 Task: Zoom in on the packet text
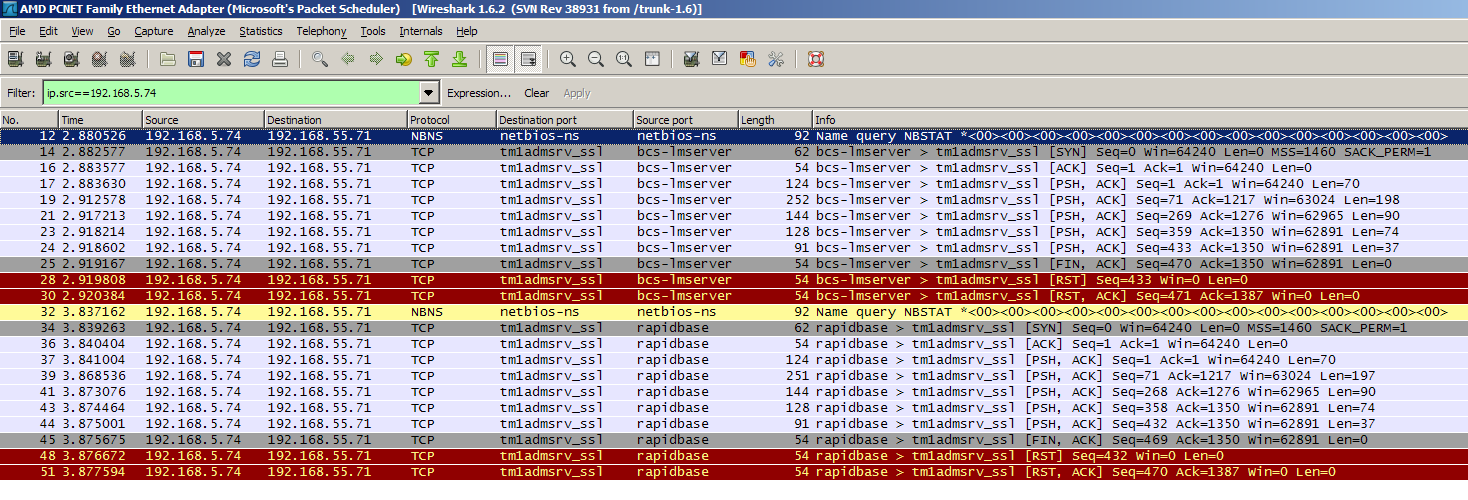pyautogui.click(x=568, y=59)
